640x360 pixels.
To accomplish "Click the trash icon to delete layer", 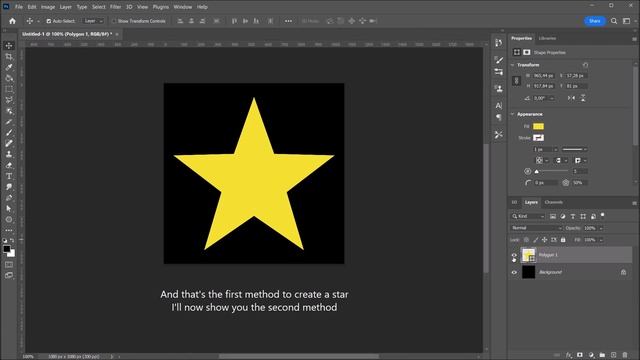I will pyautogui.click(x=624, y=355).
